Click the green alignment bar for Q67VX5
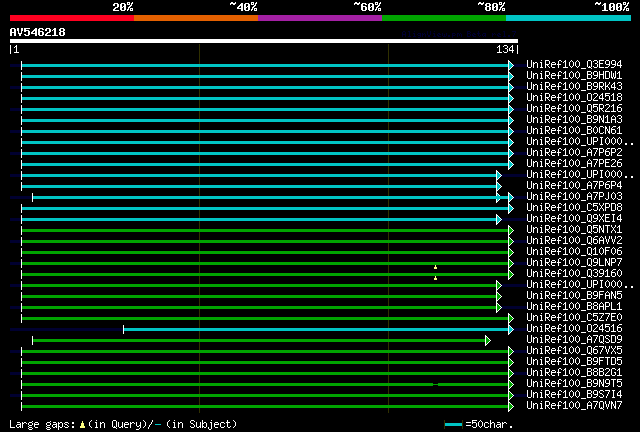Viewport: 640px width, 432px height. (265, 351)
